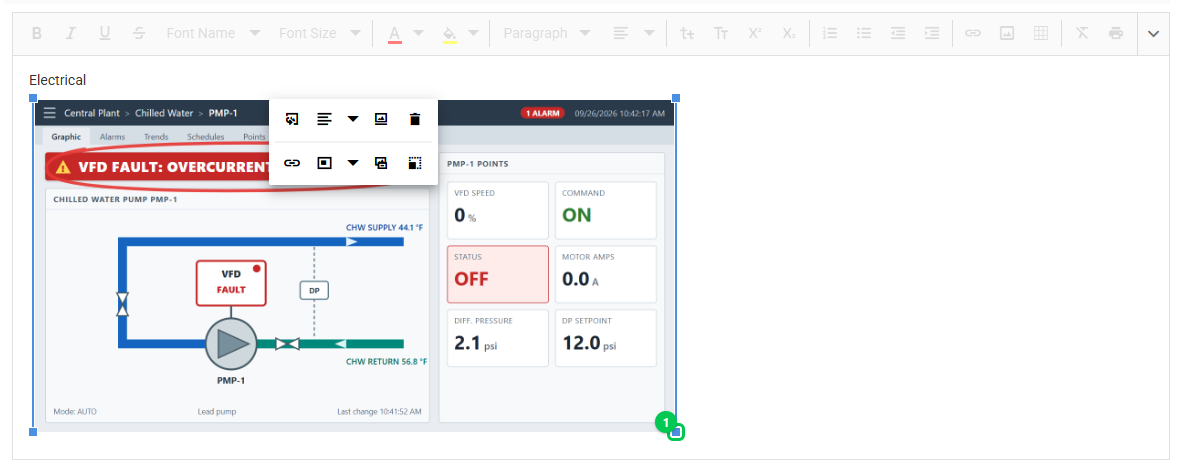The image size is (1182, 476).
Task: Expand the font color dropdown arrow
Action: pos(419,33)
